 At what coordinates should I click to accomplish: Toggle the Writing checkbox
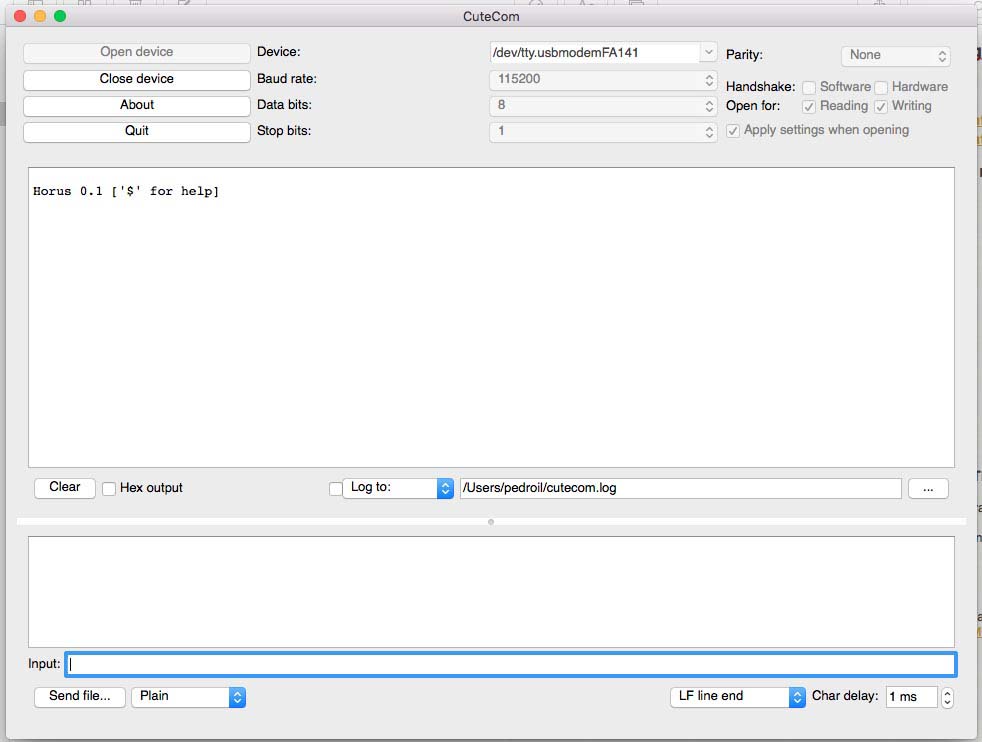881,106
